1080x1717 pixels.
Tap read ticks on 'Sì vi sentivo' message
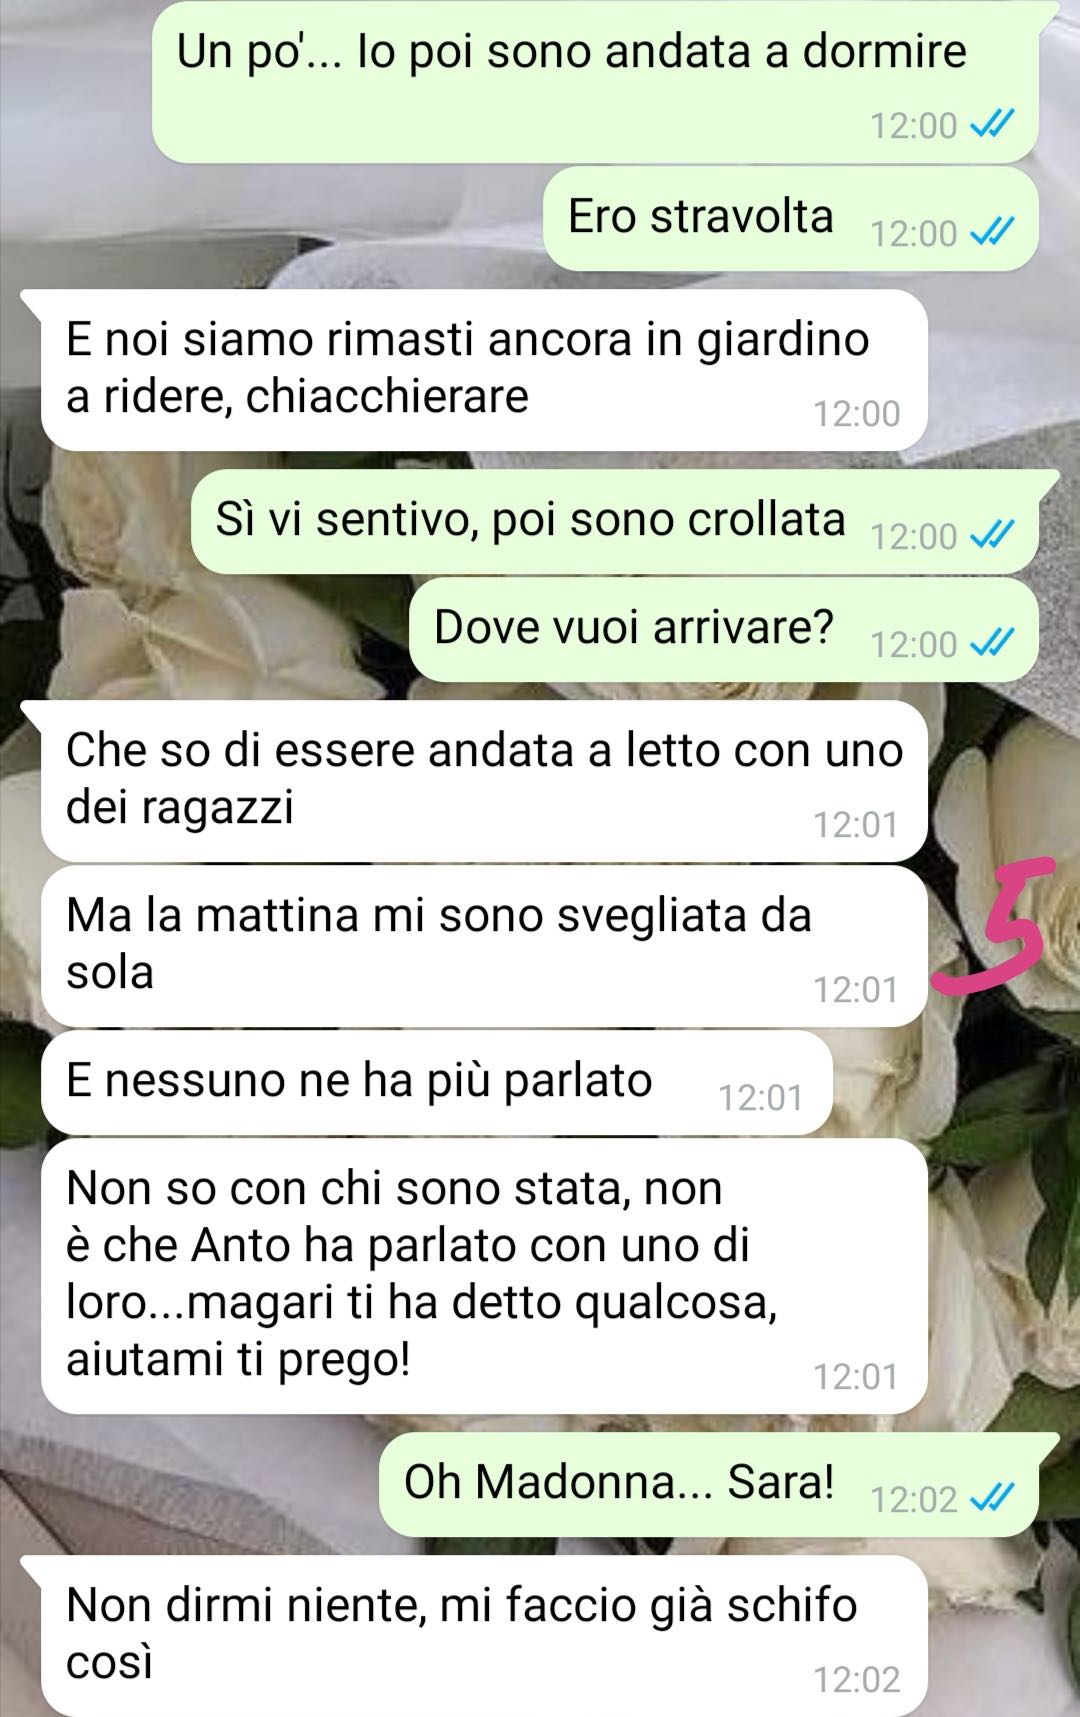coord(992,536)
